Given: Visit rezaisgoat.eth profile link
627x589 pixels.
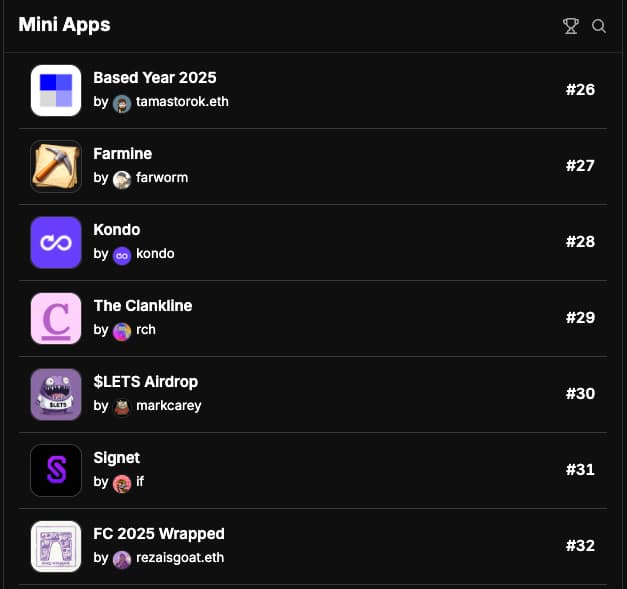Looking at the screenshot, I should pyautogui.click(x=179, y=558).
